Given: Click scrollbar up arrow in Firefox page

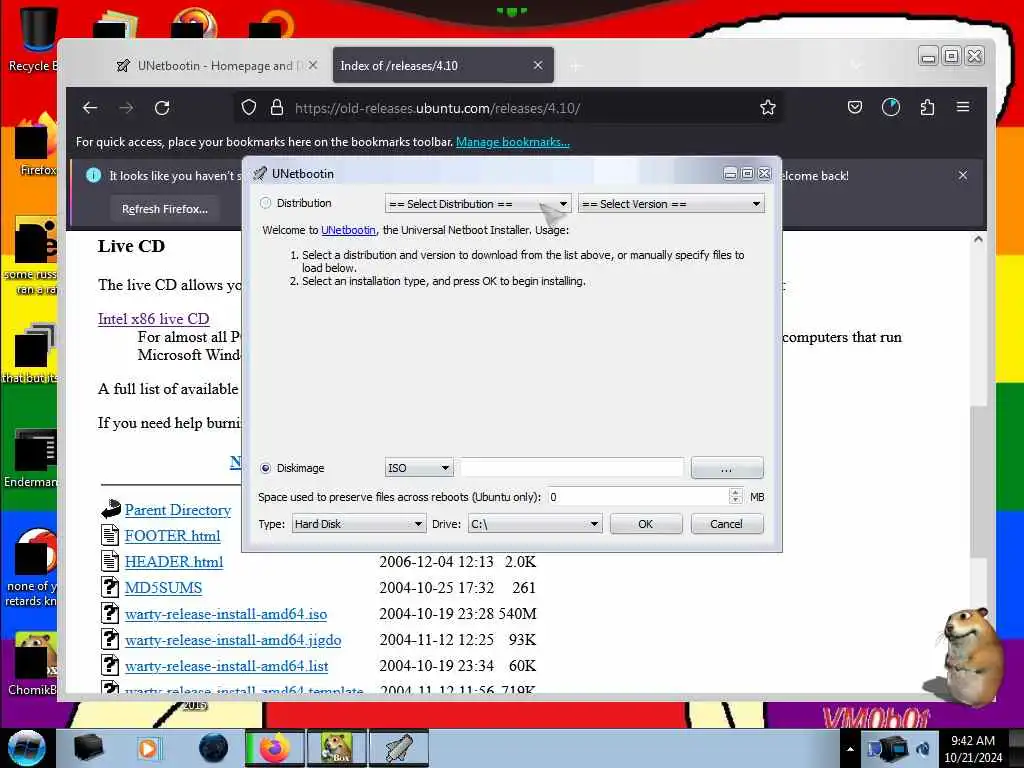Looking at the screenshot, I should point(978,239).
